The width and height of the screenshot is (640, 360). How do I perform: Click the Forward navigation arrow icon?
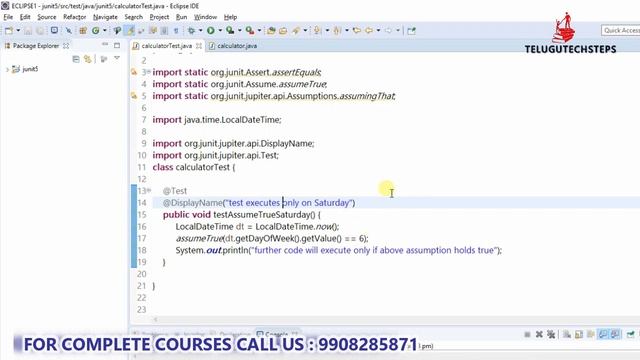[x=388, y=30]
